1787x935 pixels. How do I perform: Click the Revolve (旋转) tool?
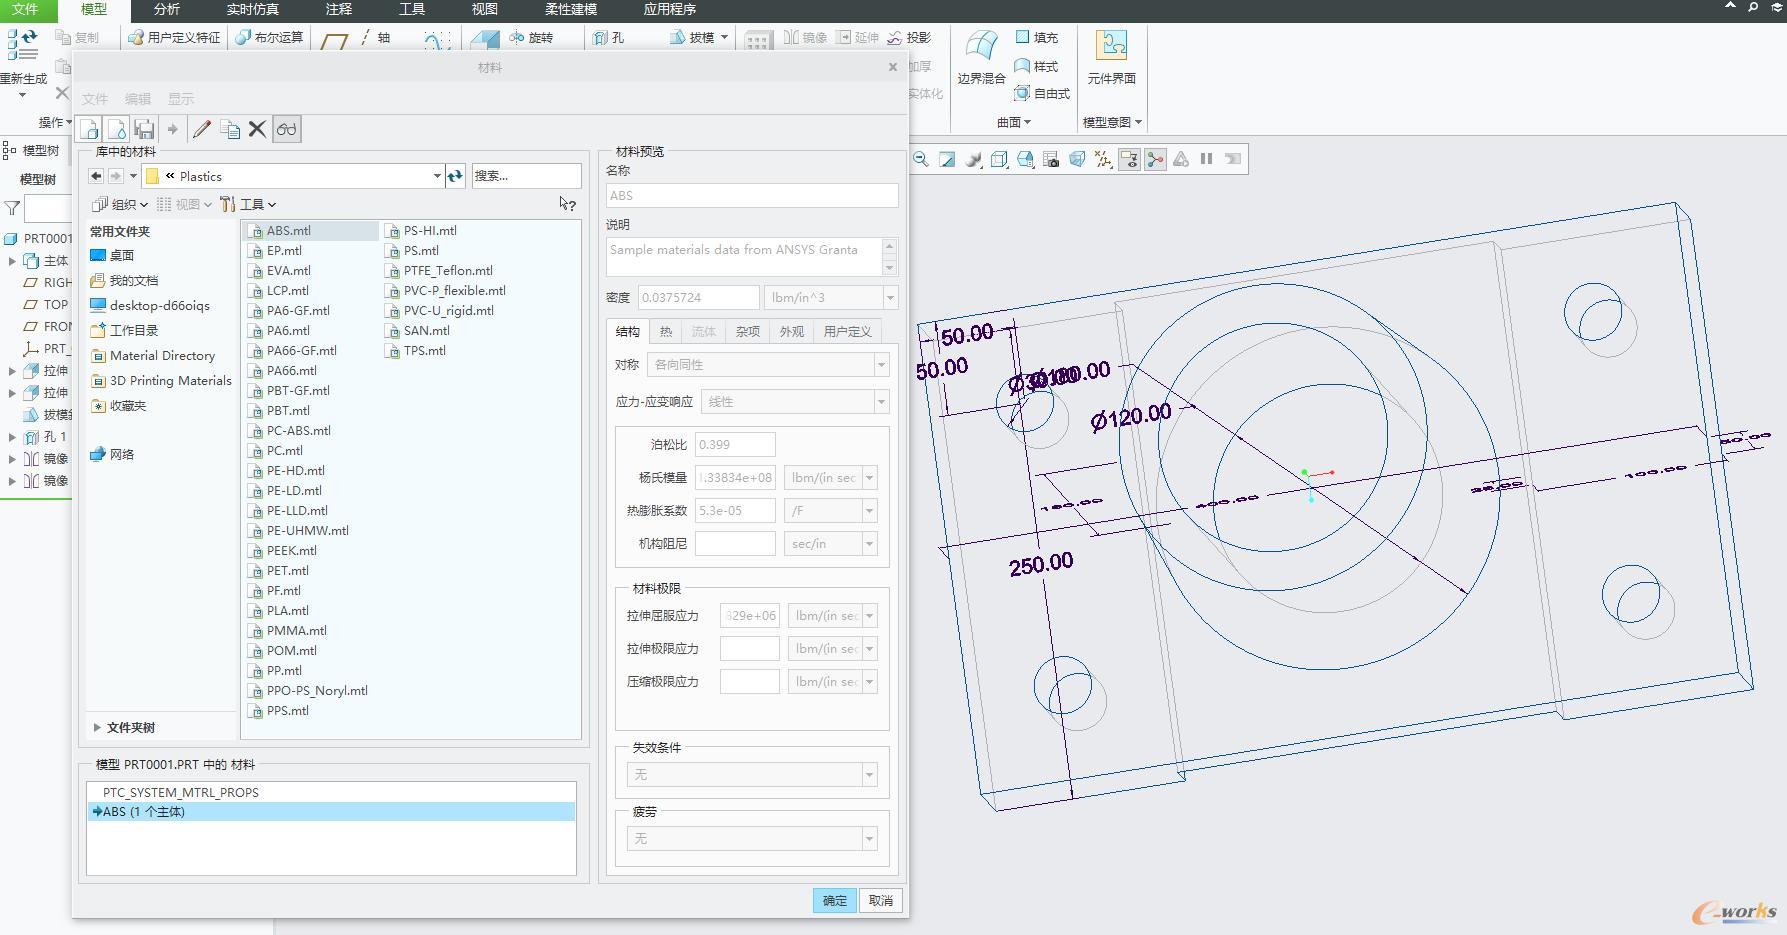531,38
